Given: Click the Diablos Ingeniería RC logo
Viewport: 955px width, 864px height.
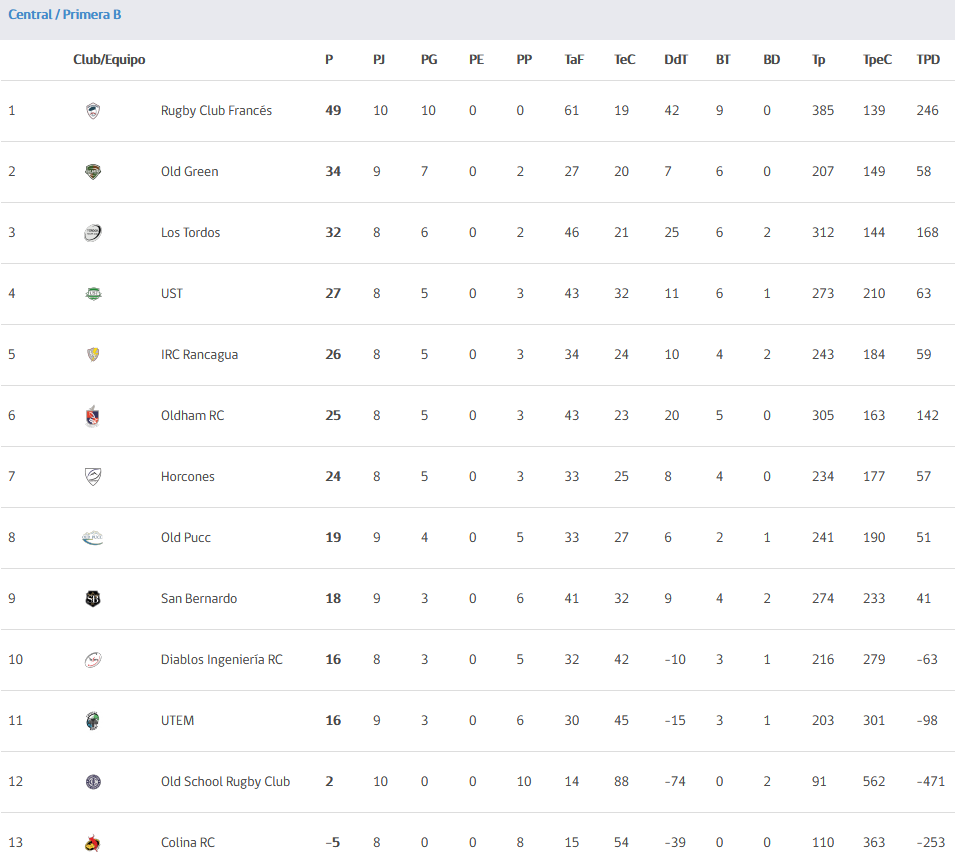Looking at the screenshot, I should tap(93, 660).
